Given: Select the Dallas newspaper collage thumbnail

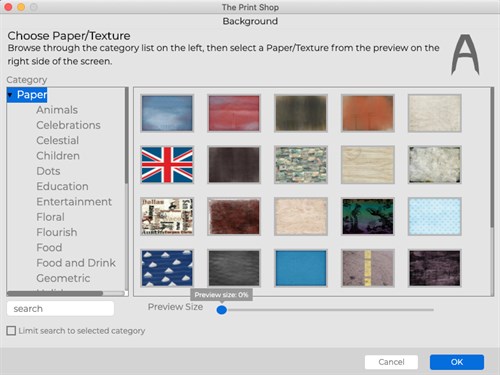Looking at the screenshot, I should (167, 216).
